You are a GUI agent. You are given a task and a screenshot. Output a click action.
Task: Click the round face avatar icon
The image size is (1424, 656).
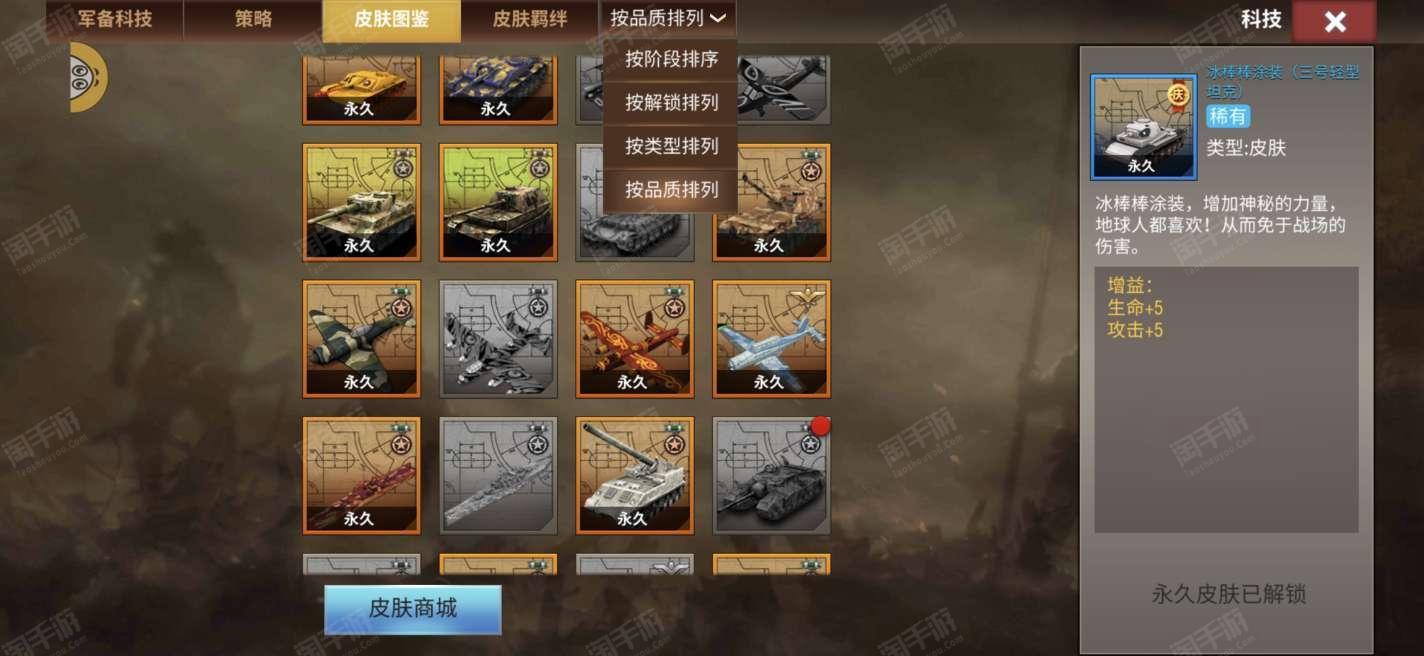click(88, 77)
